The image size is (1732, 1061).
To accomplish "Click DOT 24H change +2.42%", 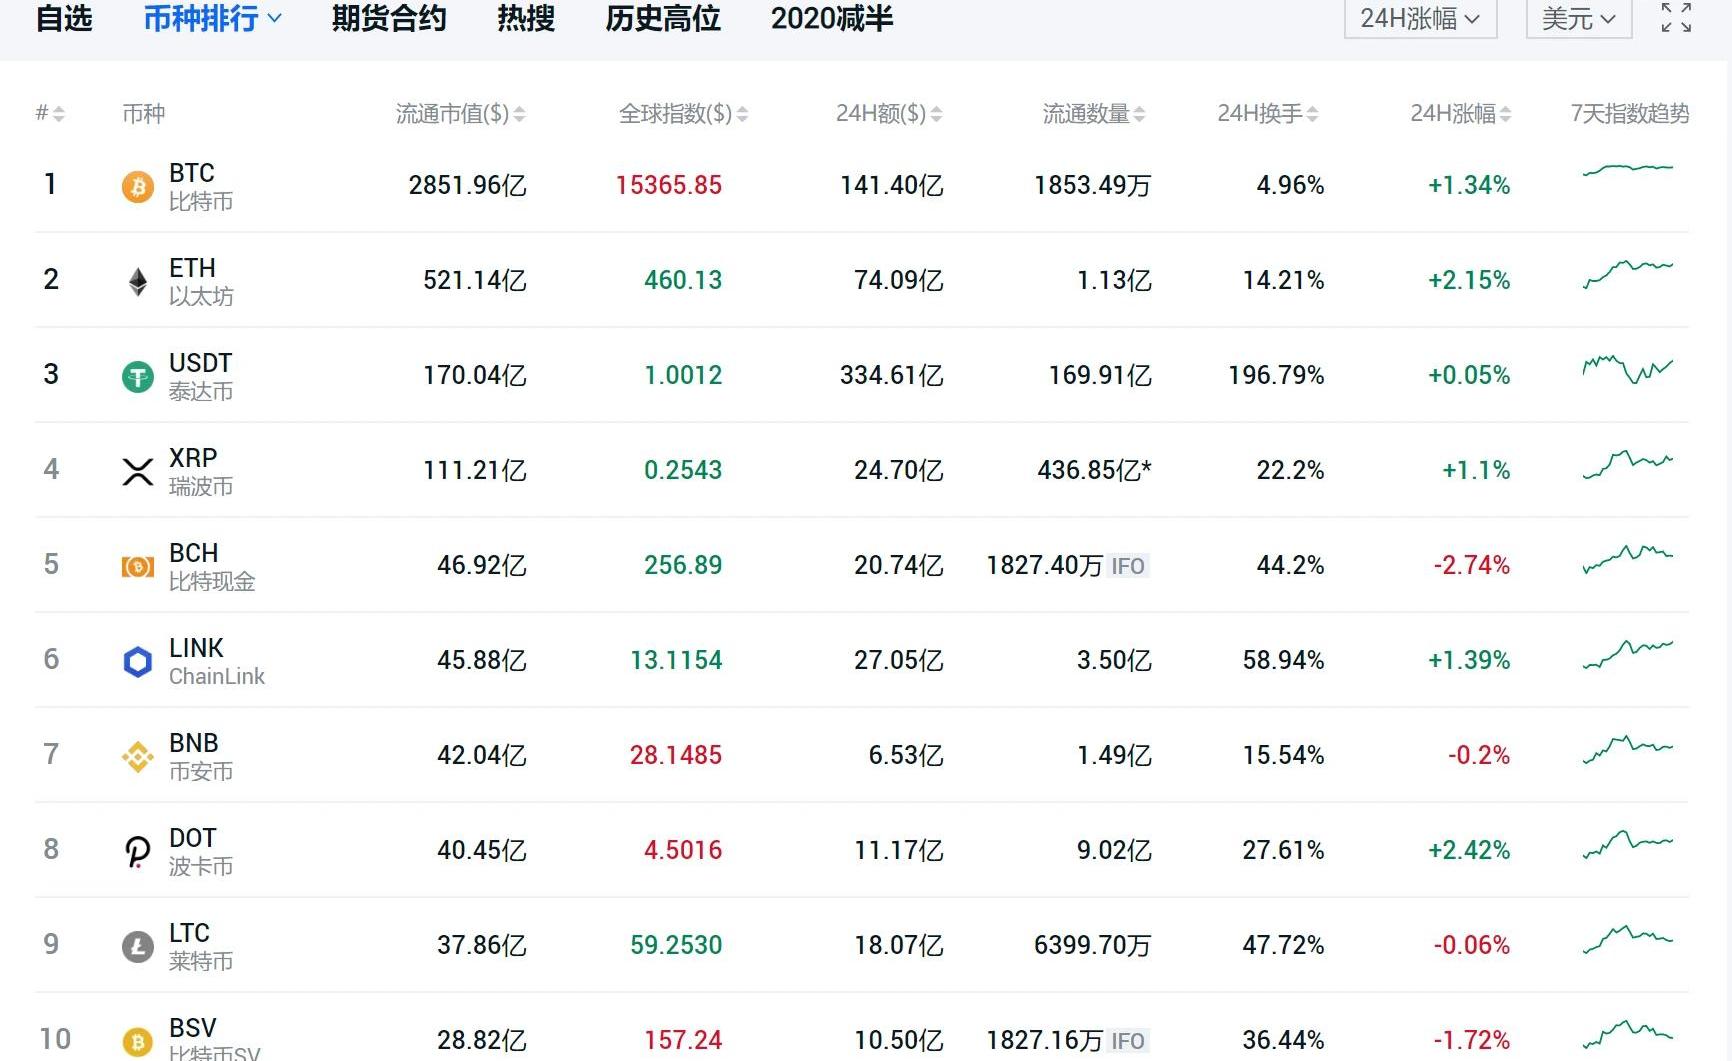I will click(x=1469, y=851).
